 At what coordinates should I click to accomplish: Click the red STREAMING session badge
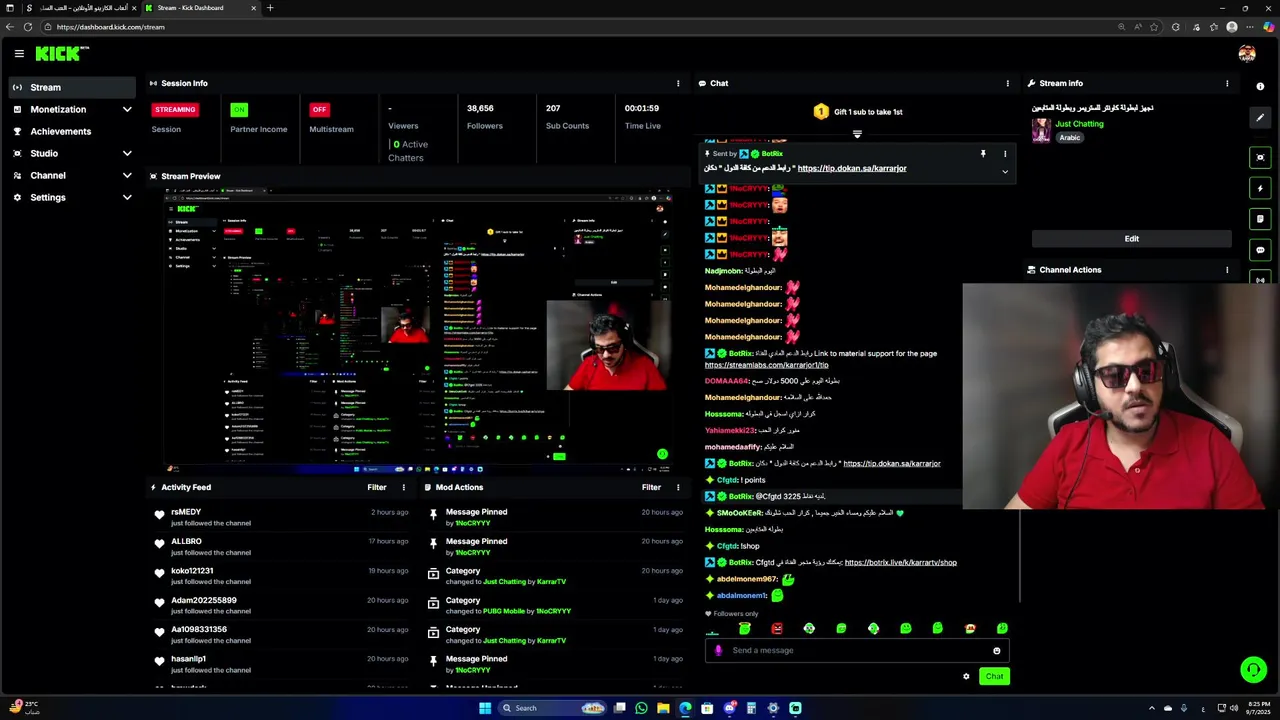click(x=175, y=109)
